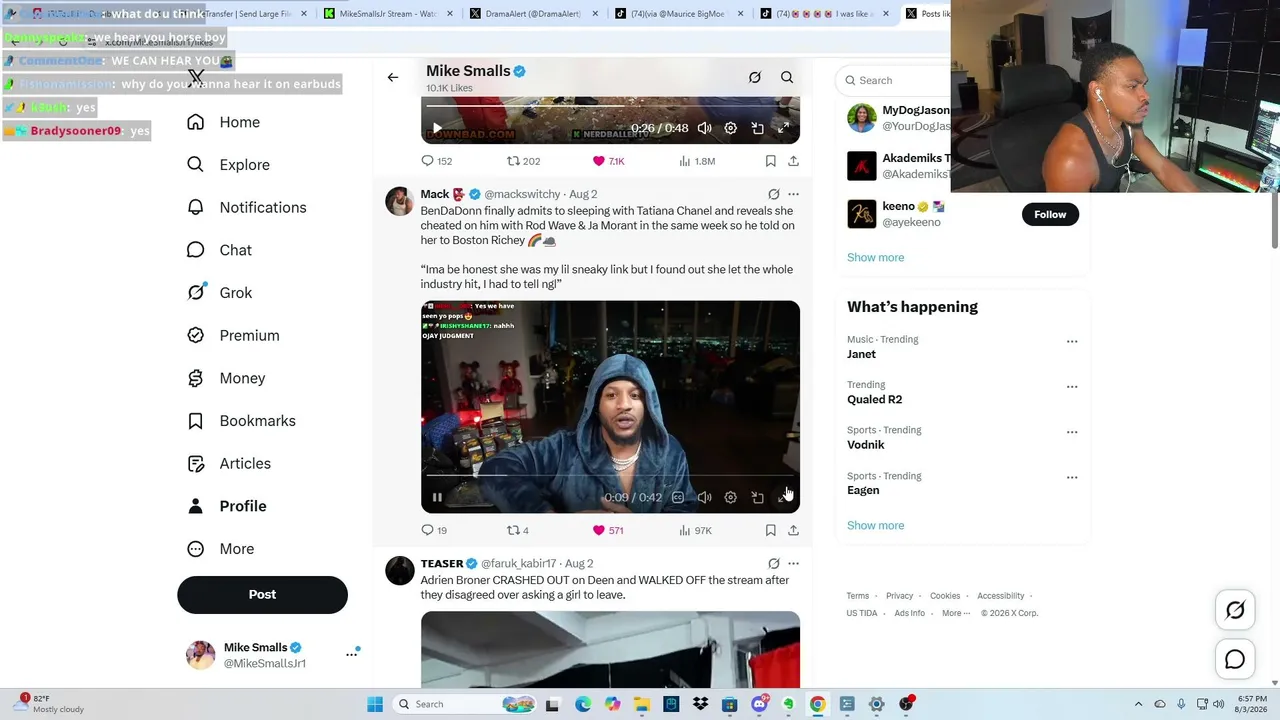Open settings gear on the top video

point(731,128)
